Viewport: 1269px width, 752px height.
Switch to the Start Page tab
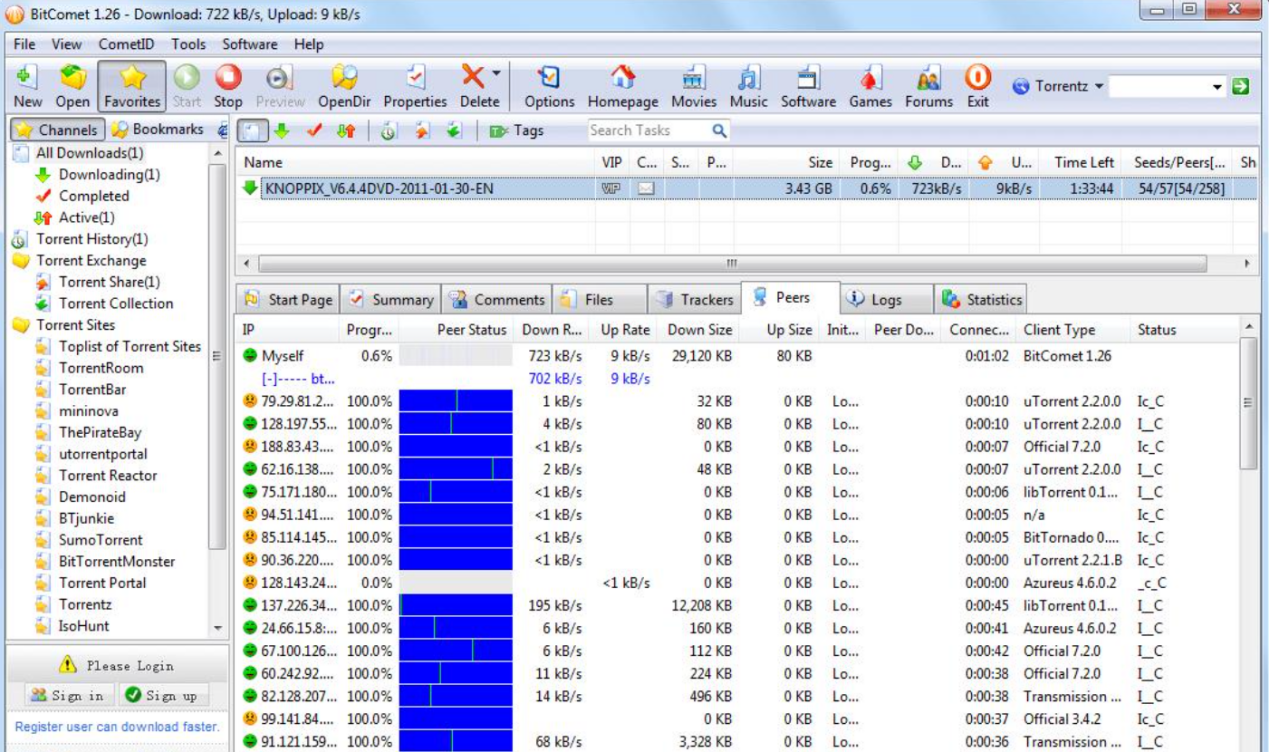click(289, 299)
